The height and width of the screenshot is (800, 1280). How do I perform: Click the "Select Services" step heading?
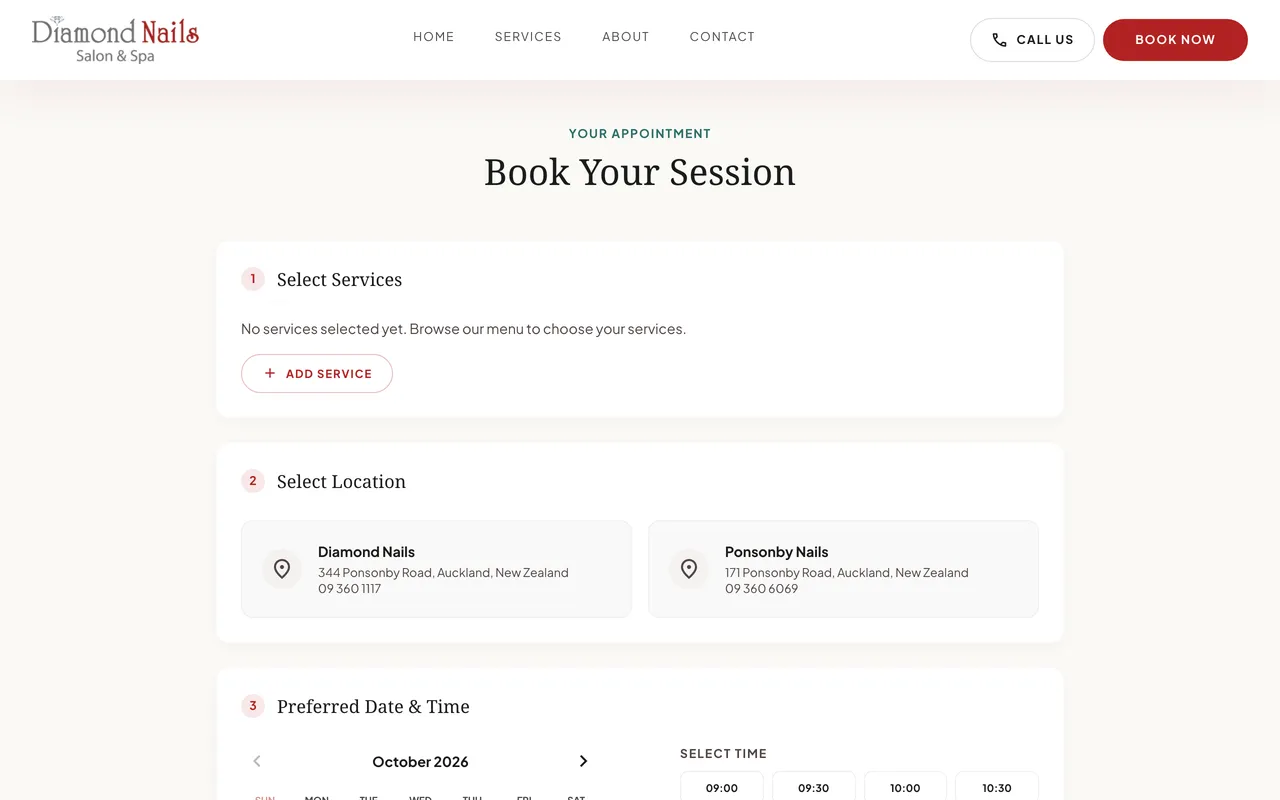[339, 280]
